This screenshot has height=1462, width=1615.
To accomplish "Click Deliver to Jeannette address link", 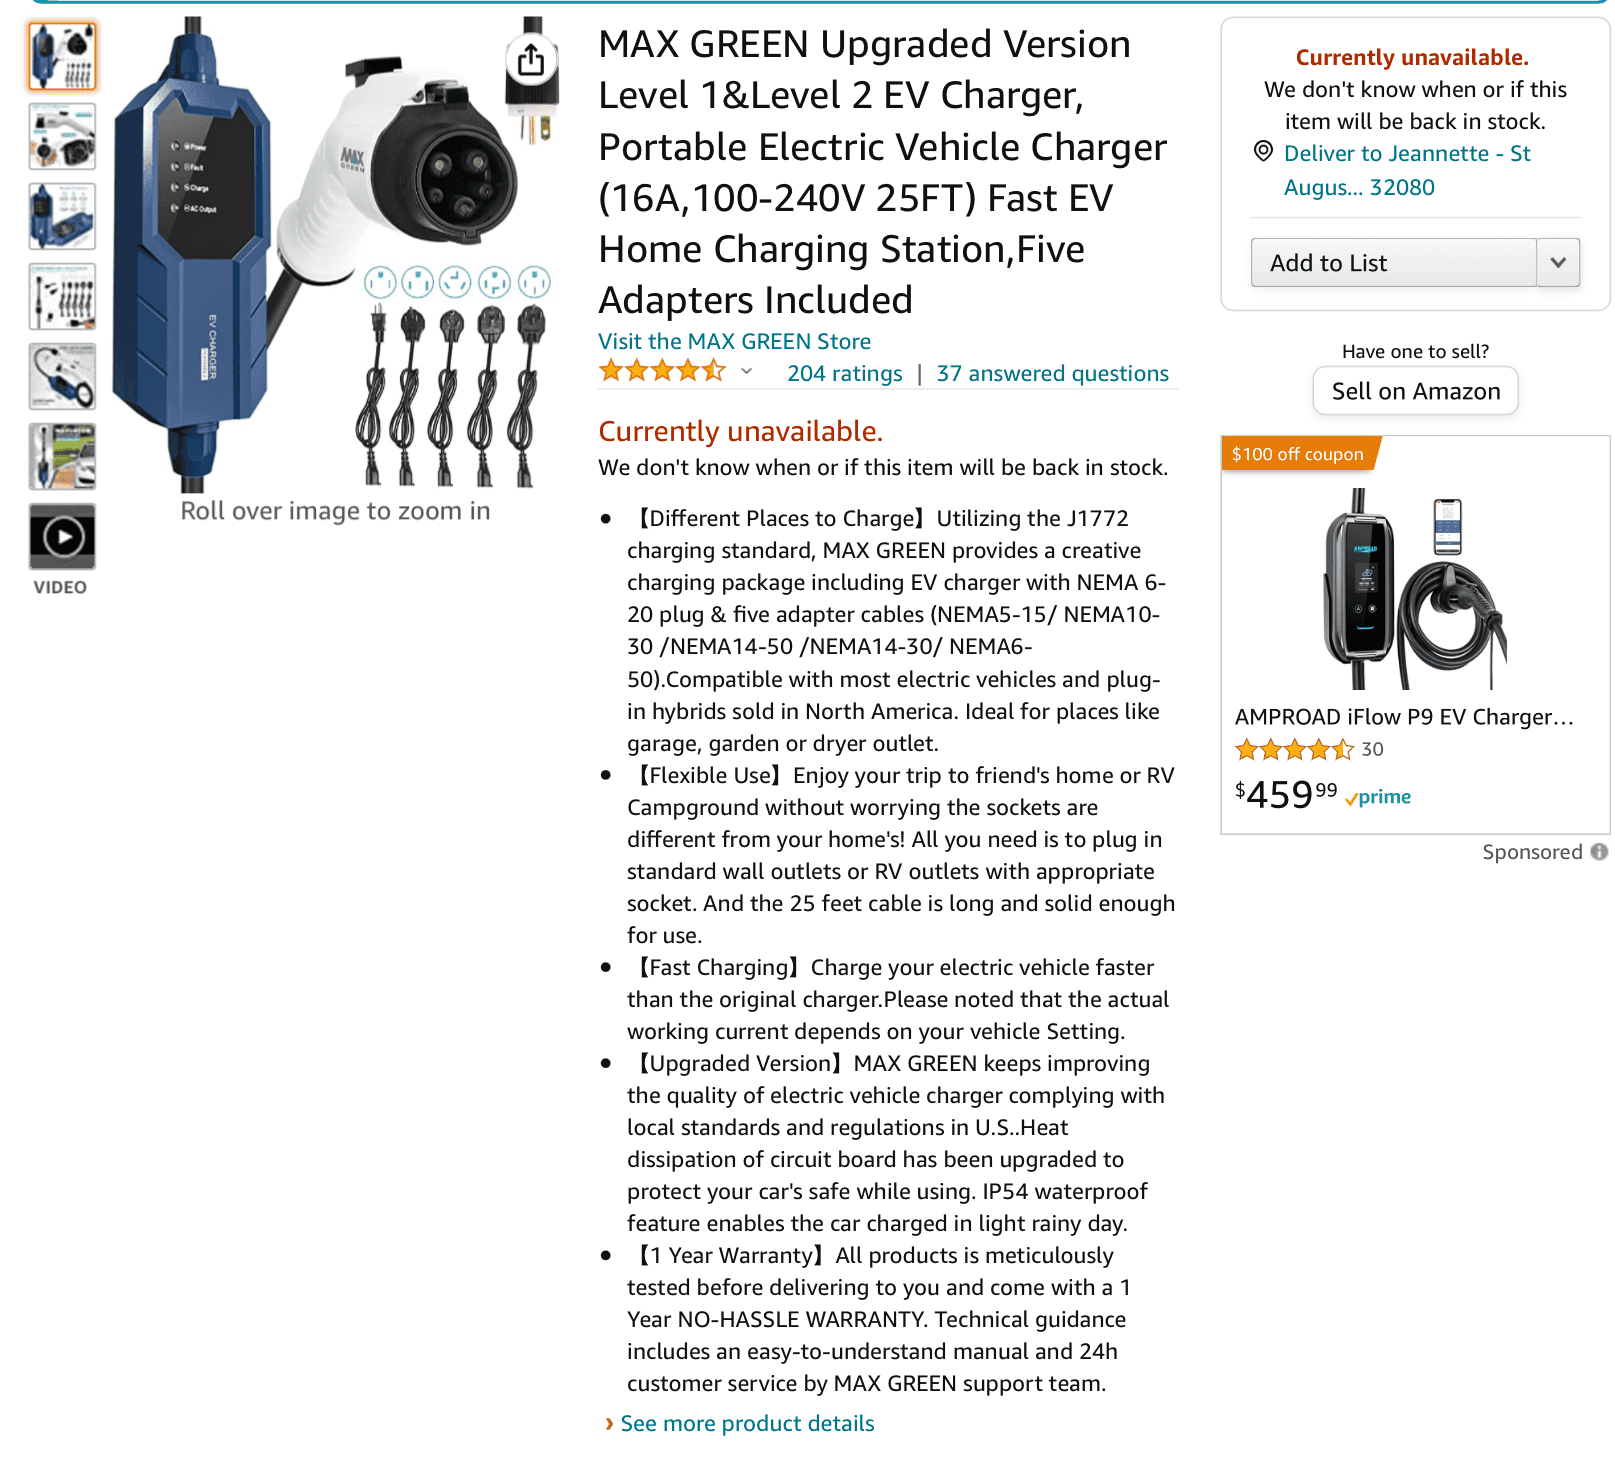I will (1407, 170).
